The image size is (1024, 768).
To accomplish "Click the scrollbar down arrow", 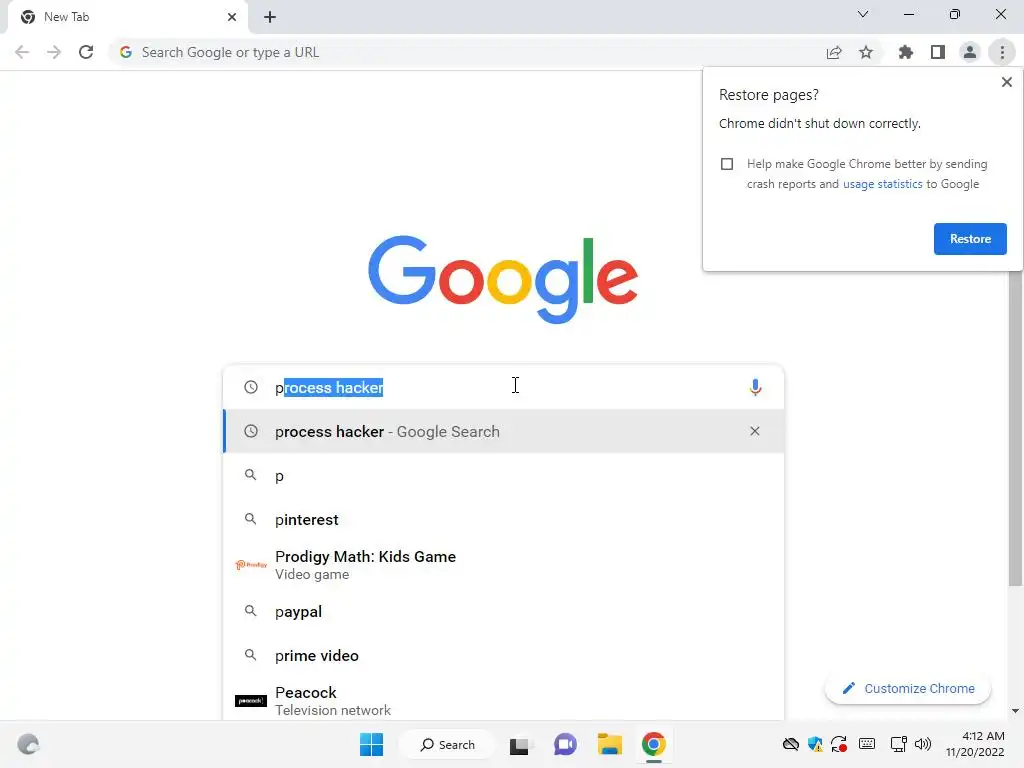I will pos(1015,711).
